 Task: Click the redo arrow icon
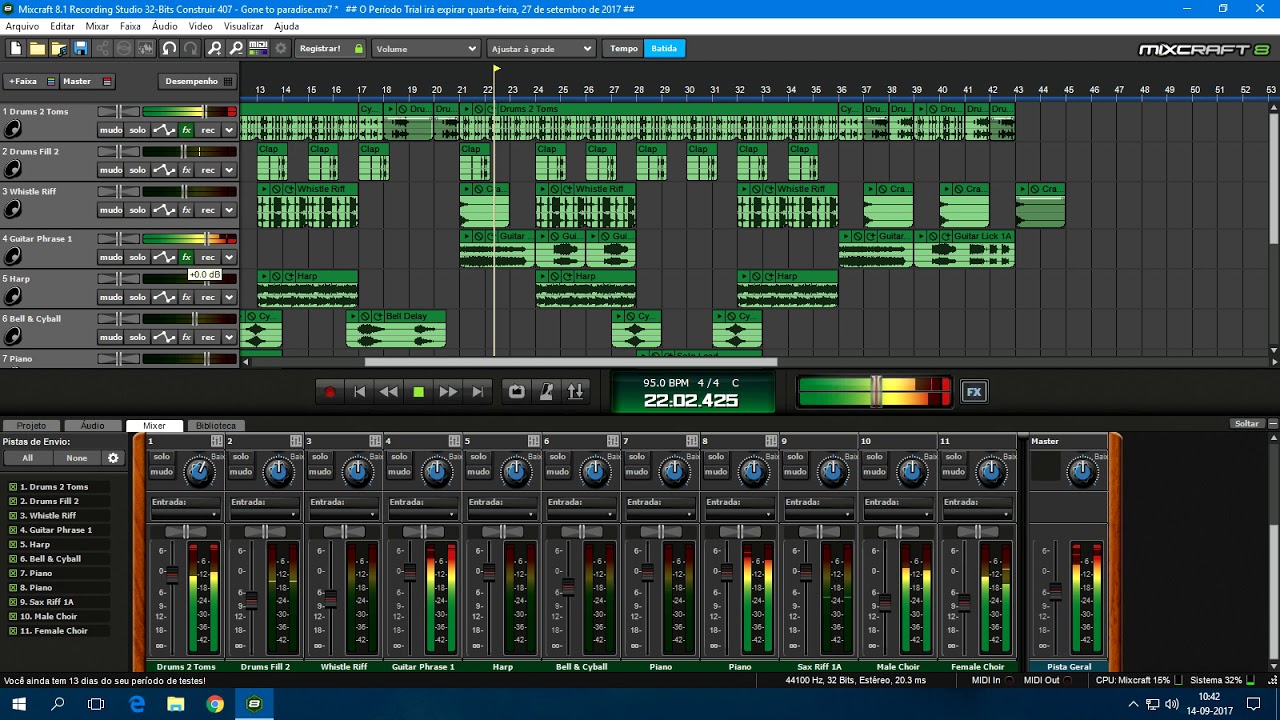(x=190, y=48)
